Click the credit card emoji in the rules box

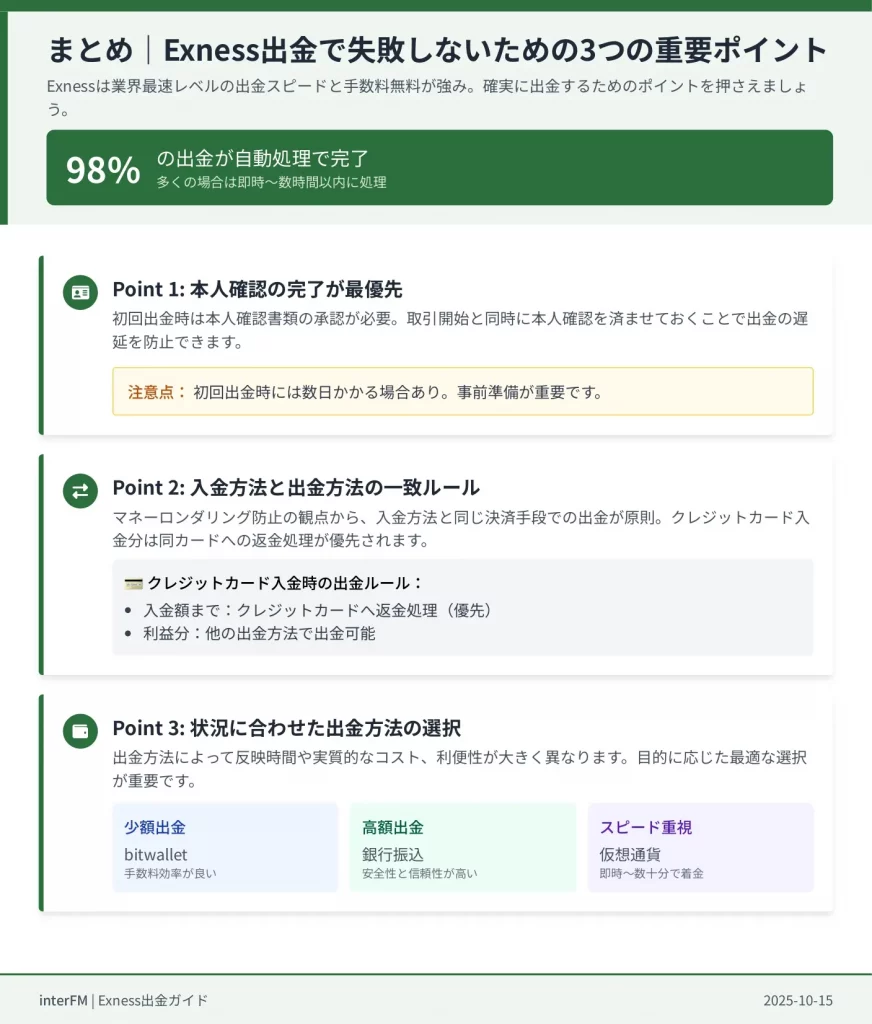133,583
